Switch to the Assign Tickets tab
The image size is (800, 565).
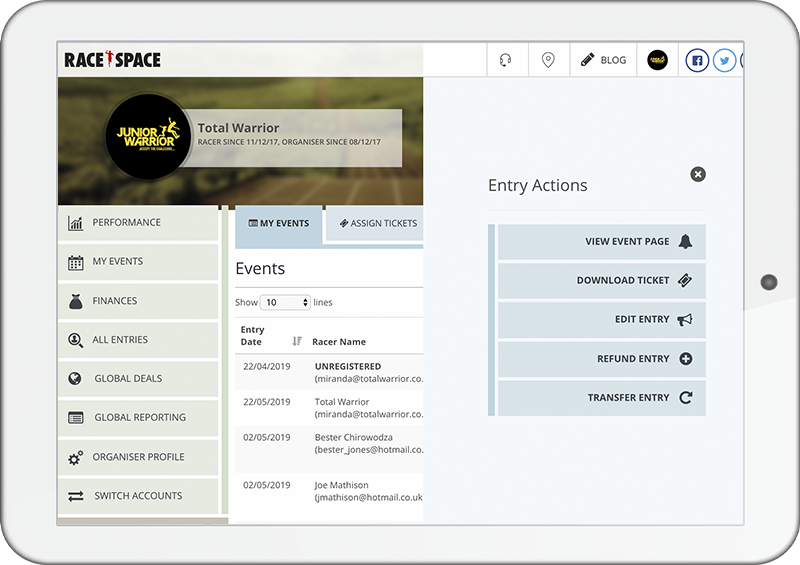[x=376, y=223]
